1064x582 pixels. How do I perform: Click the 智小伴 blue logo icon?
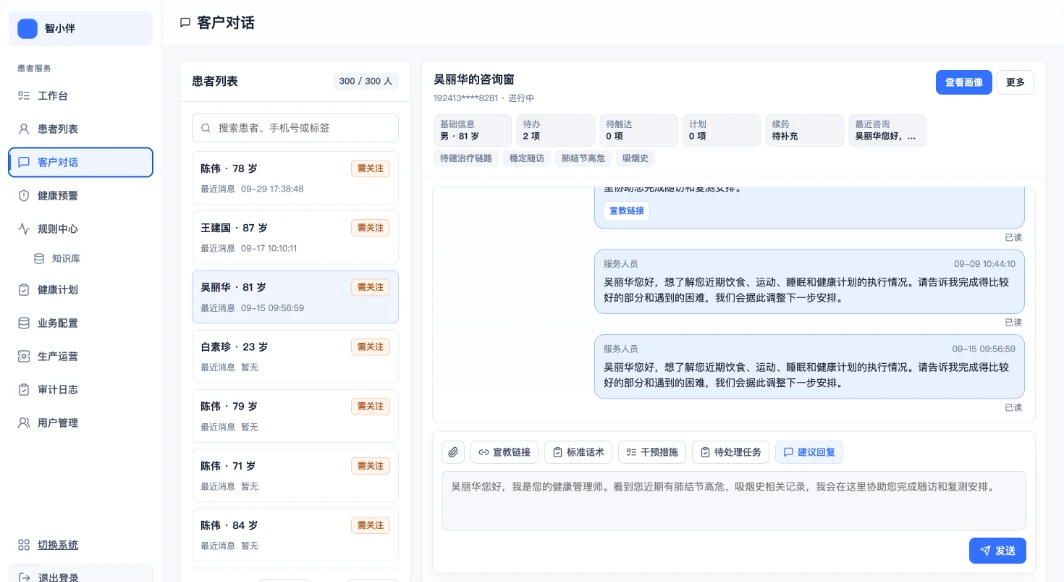point(27,28)
